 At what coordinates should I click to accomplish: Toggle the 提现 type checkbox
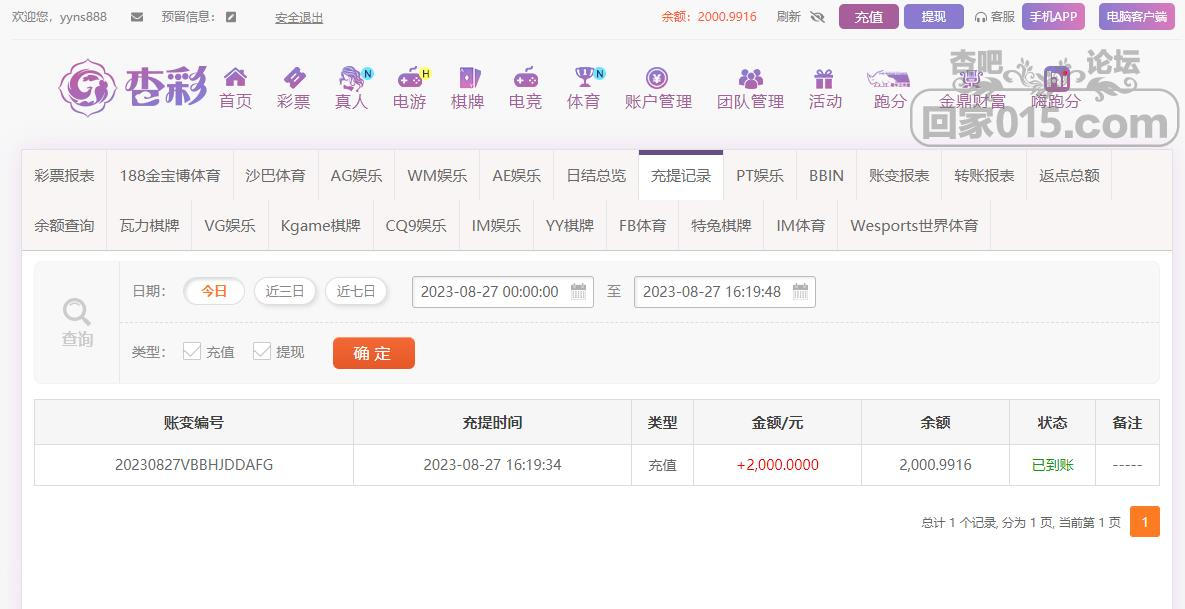262,351
